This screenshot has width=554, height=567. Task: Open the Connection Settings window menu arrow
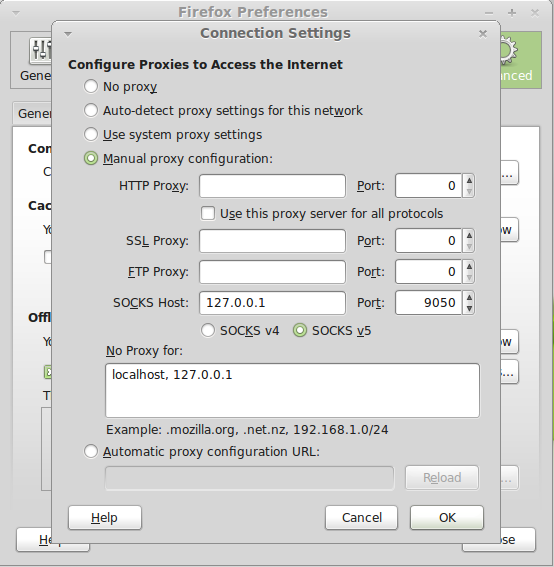pos(68,34)
